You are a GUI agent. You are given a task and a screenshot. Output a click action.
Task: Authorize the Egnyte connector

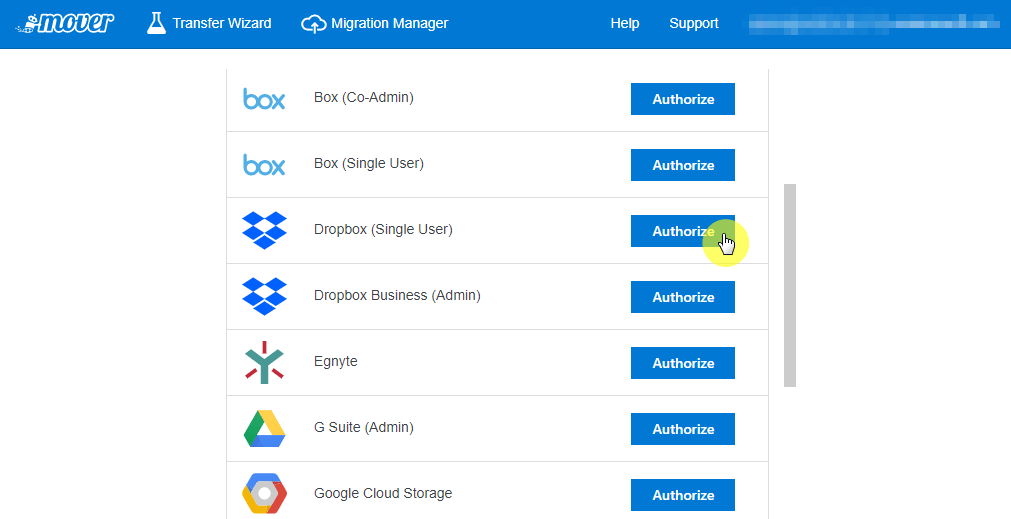[x=683, y=363]
